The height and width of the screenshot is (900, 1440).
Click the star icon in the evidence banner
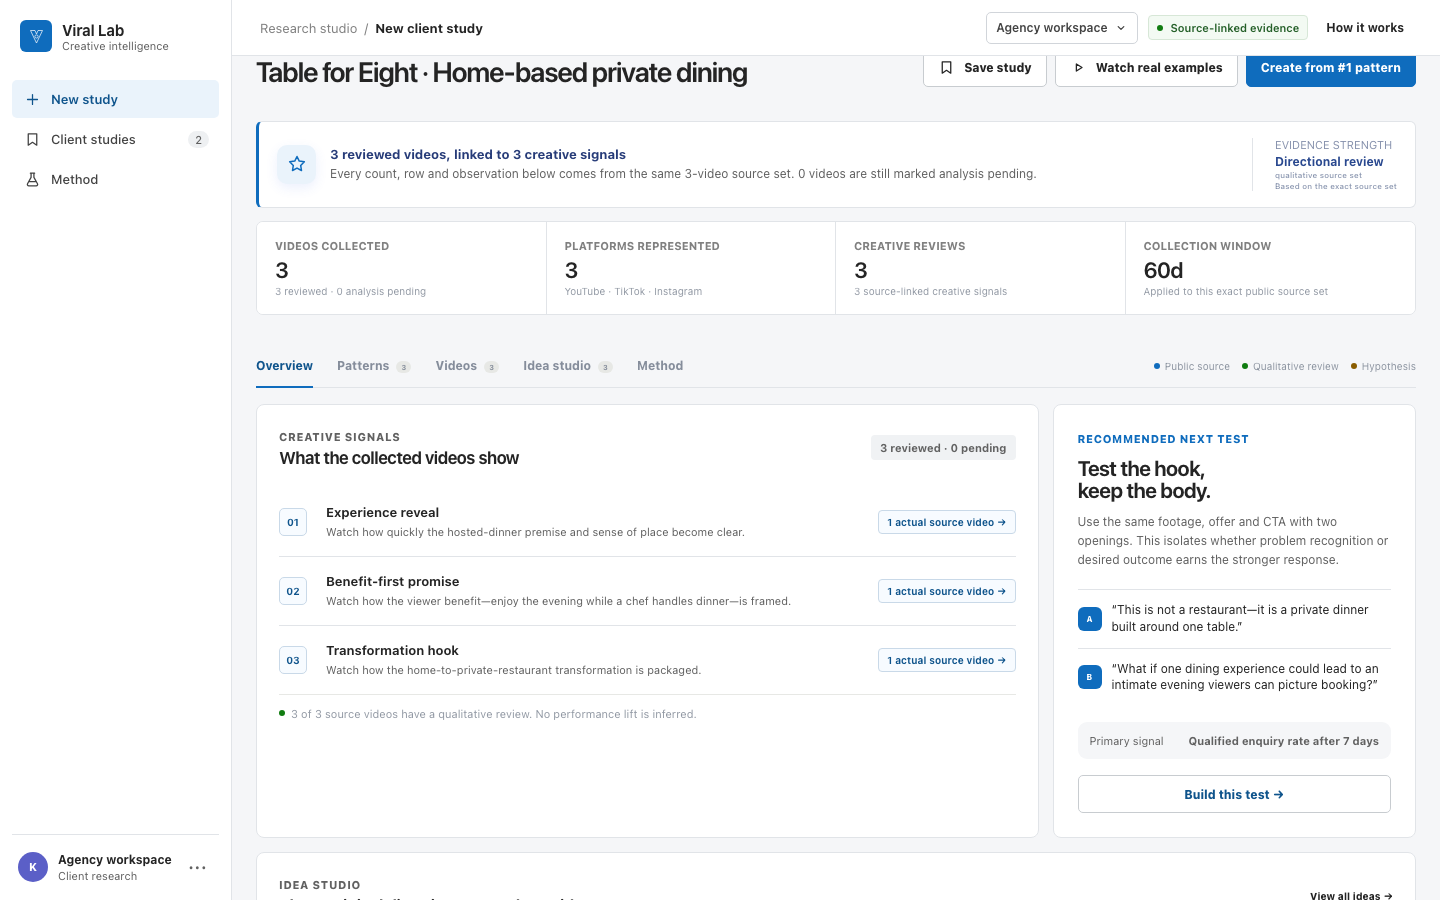tap(297, 164)
